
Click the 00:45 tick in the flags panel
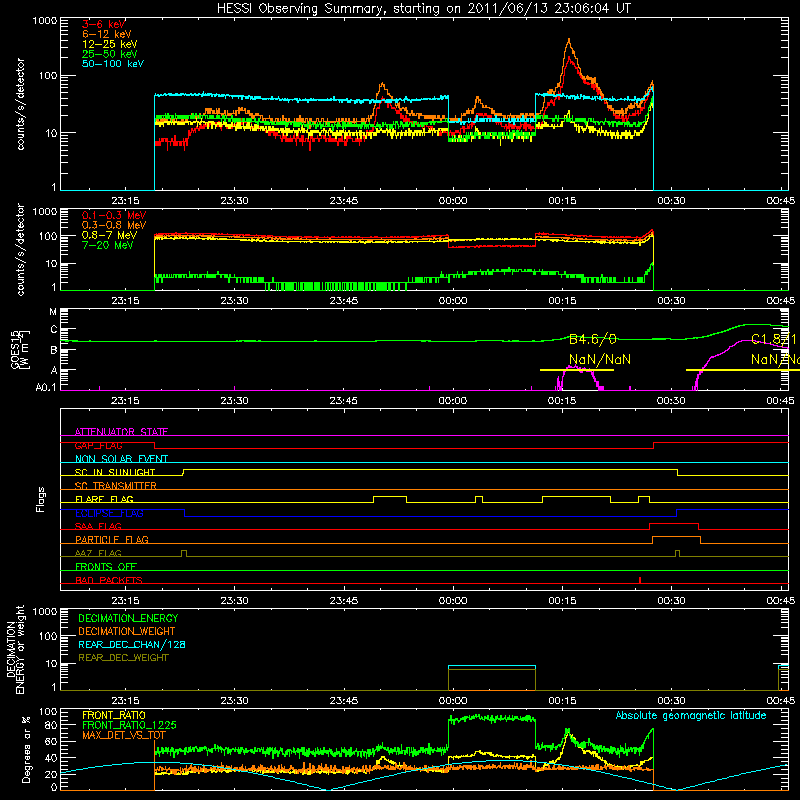[x=780, y=601]
